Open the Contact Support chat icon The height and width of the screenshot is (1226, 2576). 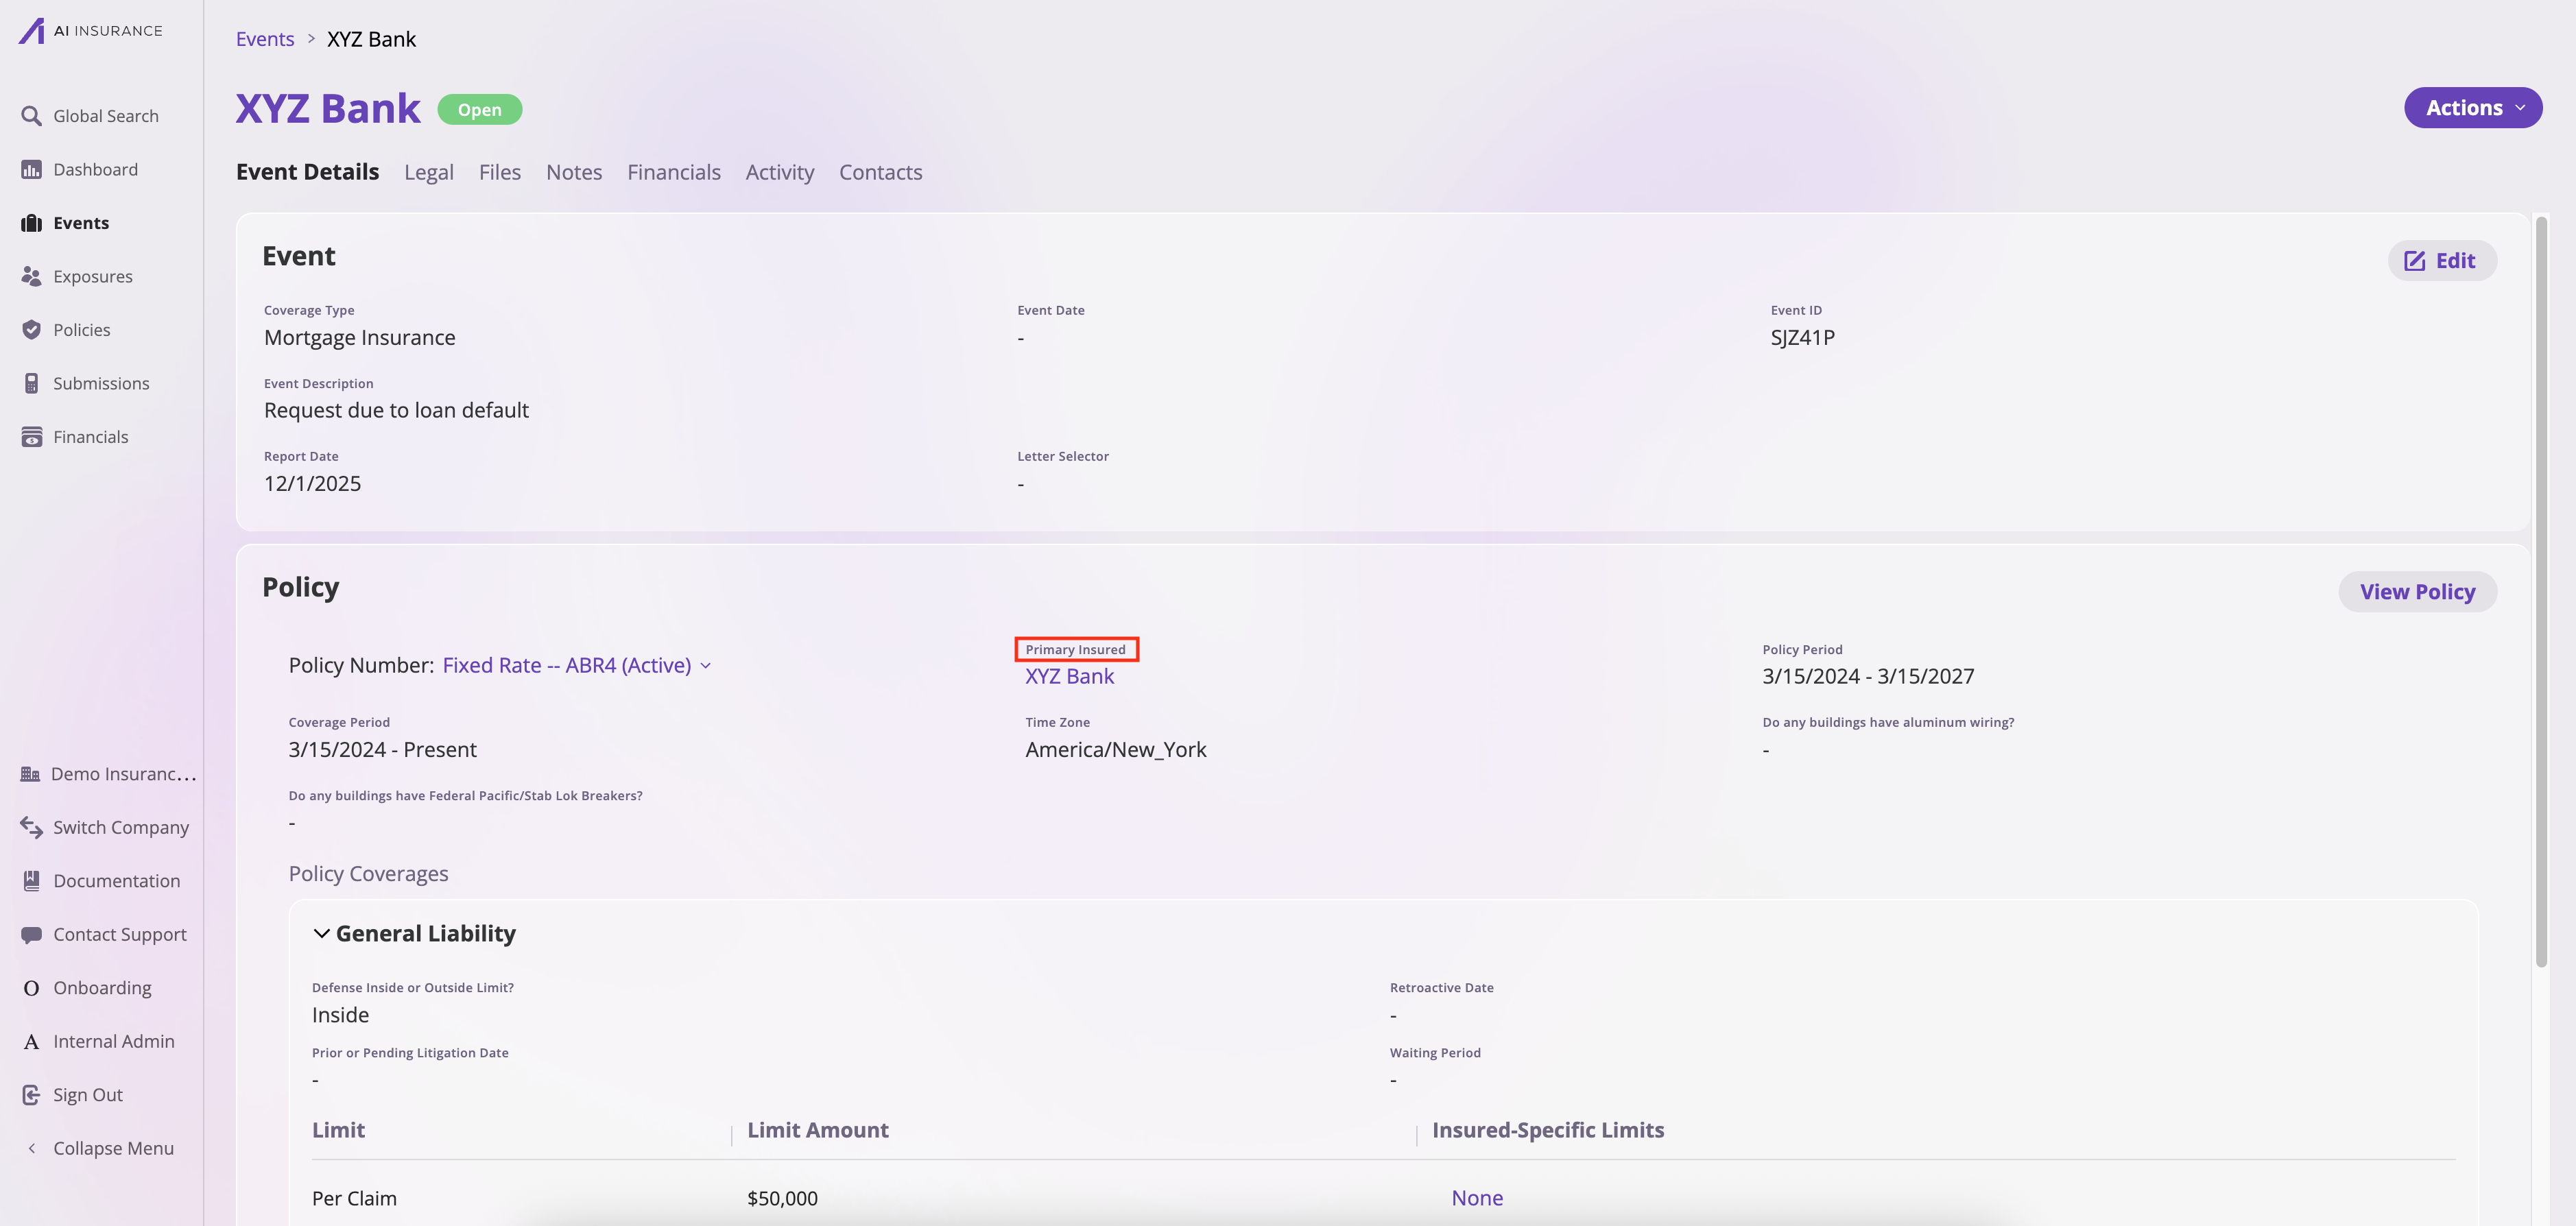tap(30, 933)
